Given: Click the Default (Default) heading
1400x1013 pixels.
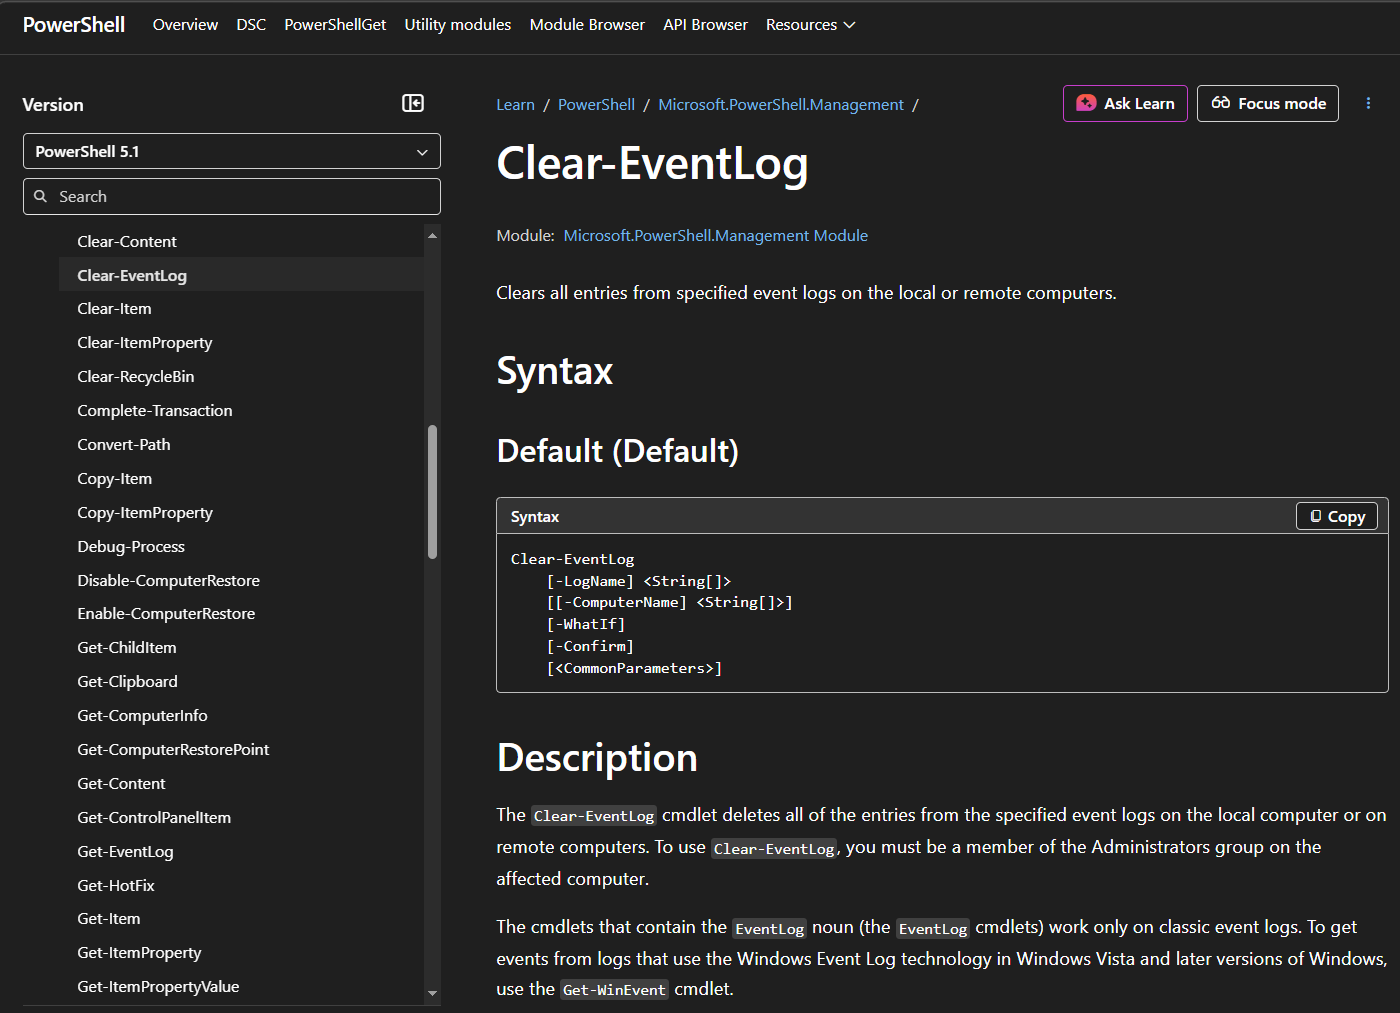Looking at the screenshot, I should pyautogui.click(x=617, y=451).
